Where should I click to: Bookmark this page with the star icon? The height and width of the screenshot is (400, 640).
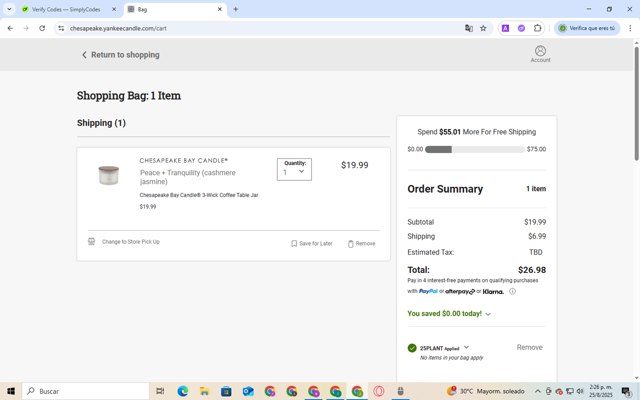pos(483,28)
